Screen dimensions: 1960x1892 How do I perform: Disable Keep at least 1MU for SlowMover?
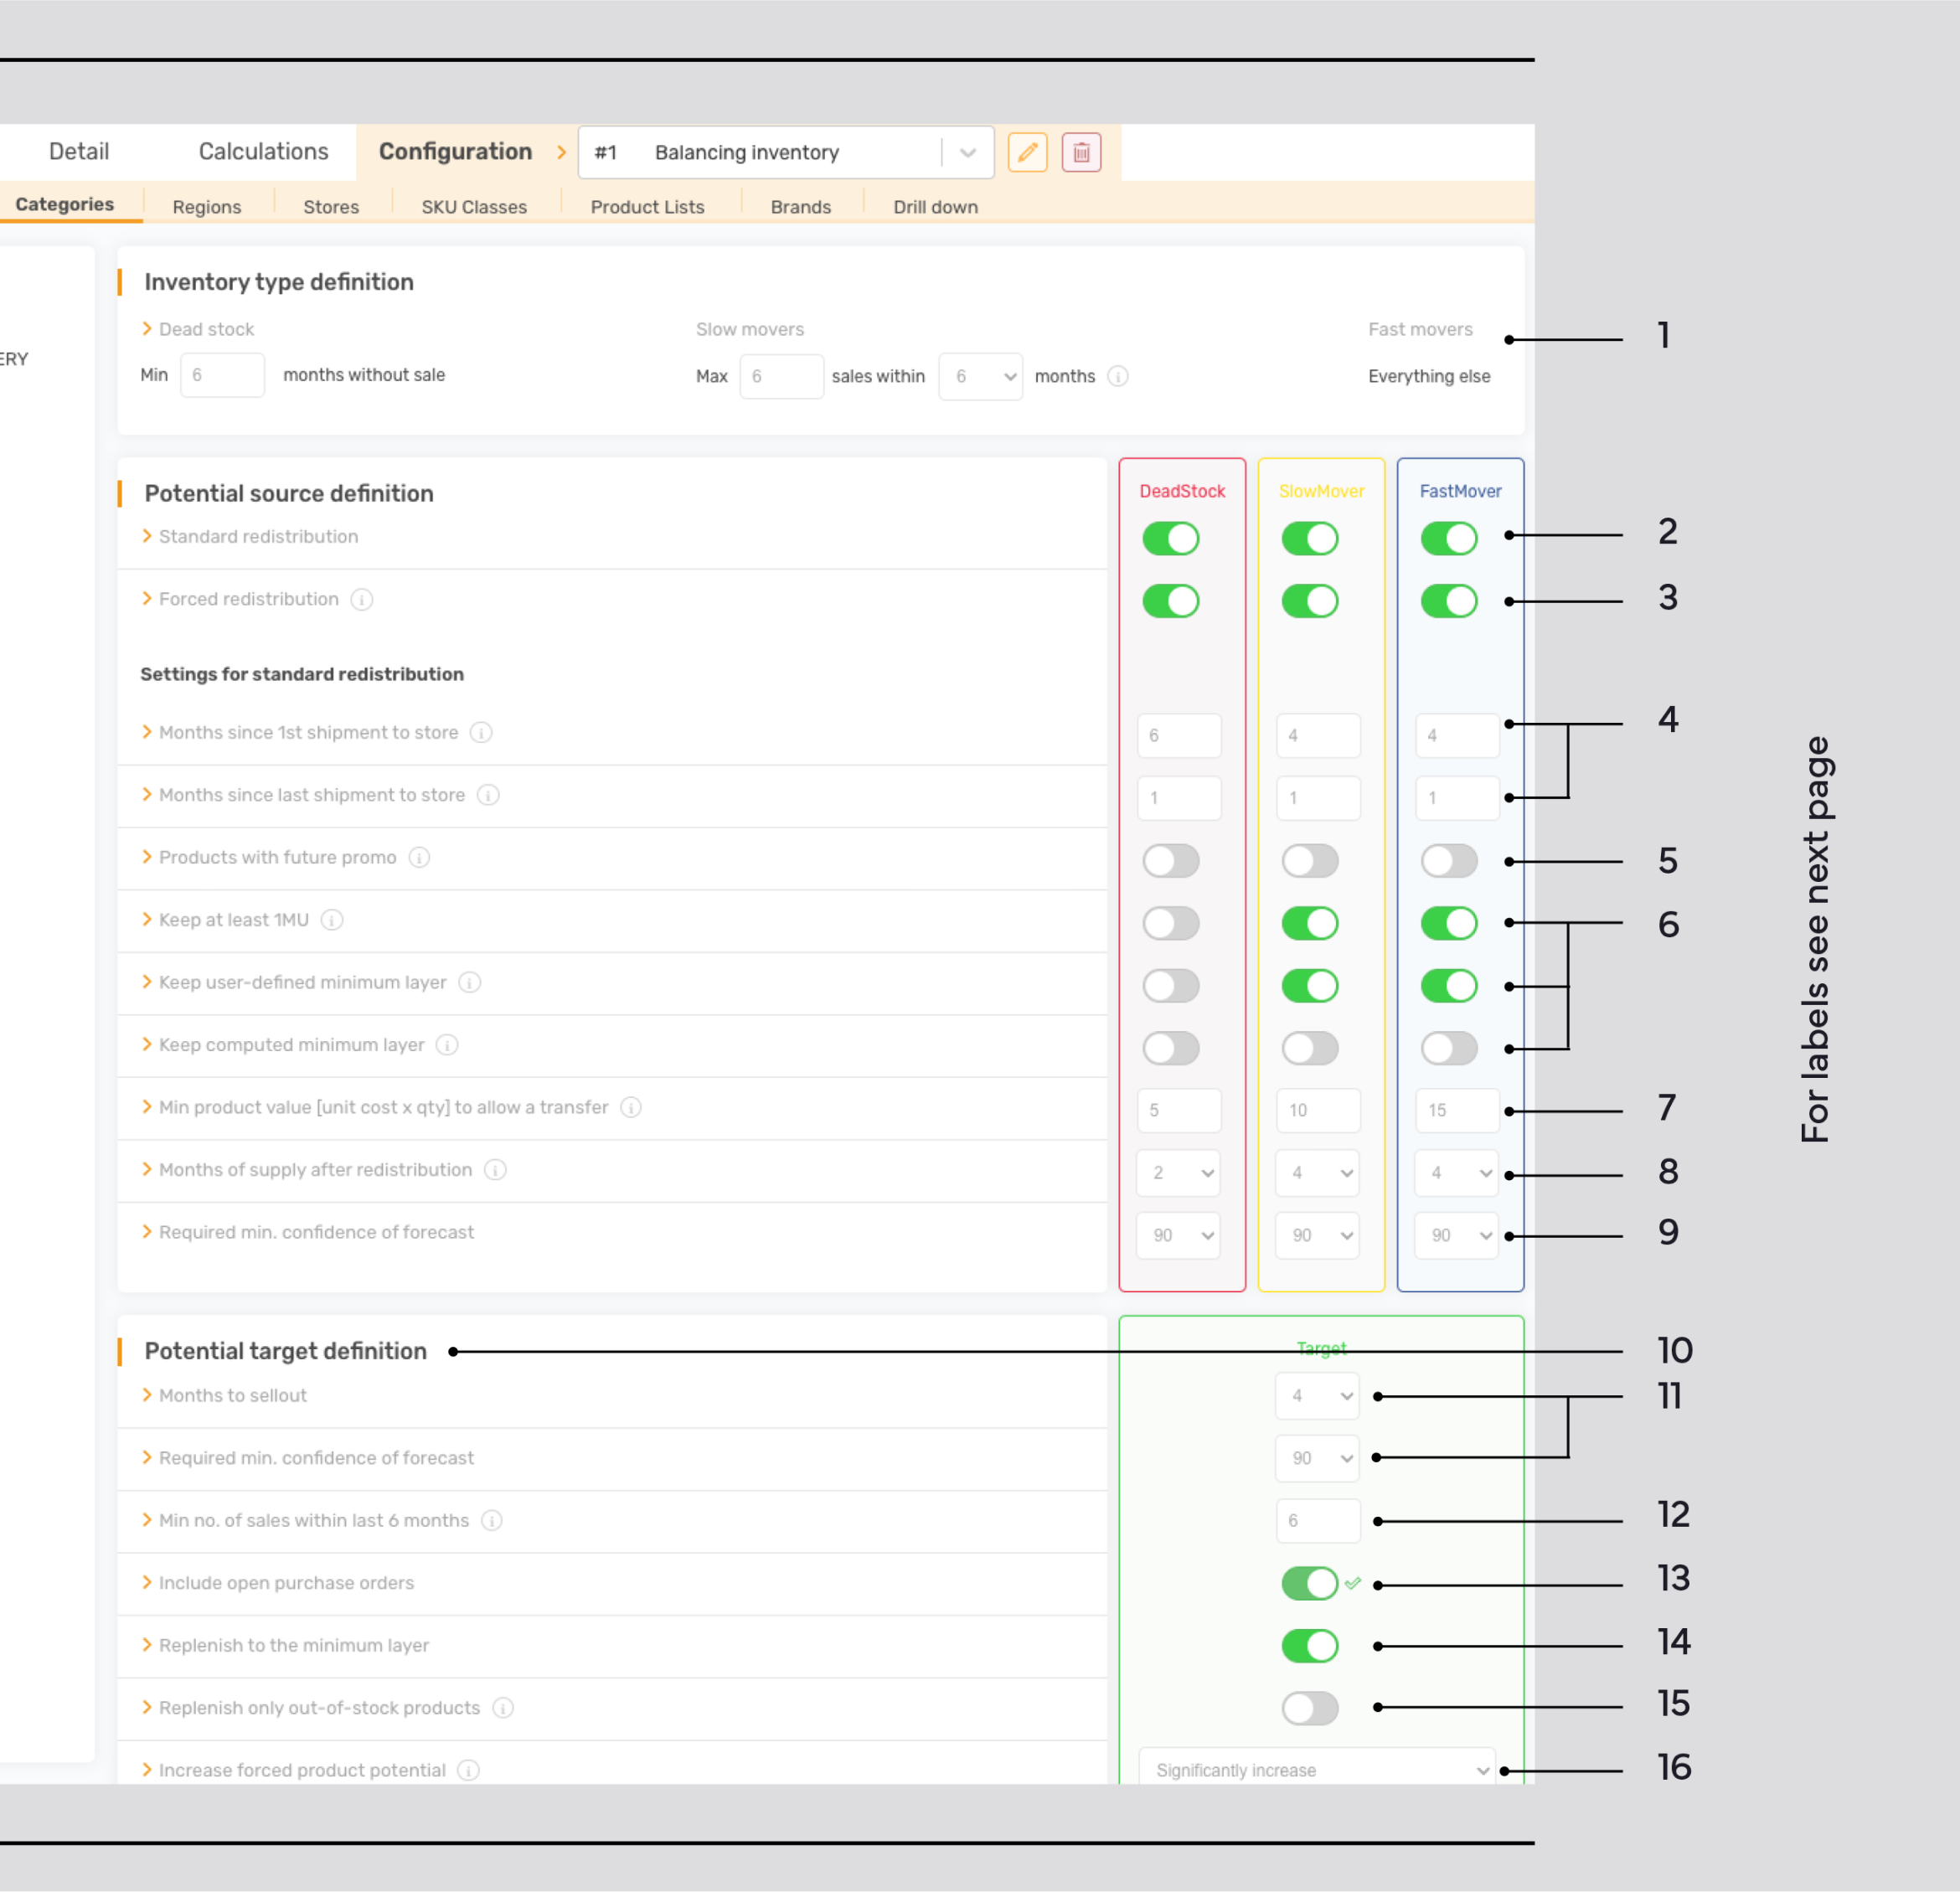click(x=1310, y=924)
